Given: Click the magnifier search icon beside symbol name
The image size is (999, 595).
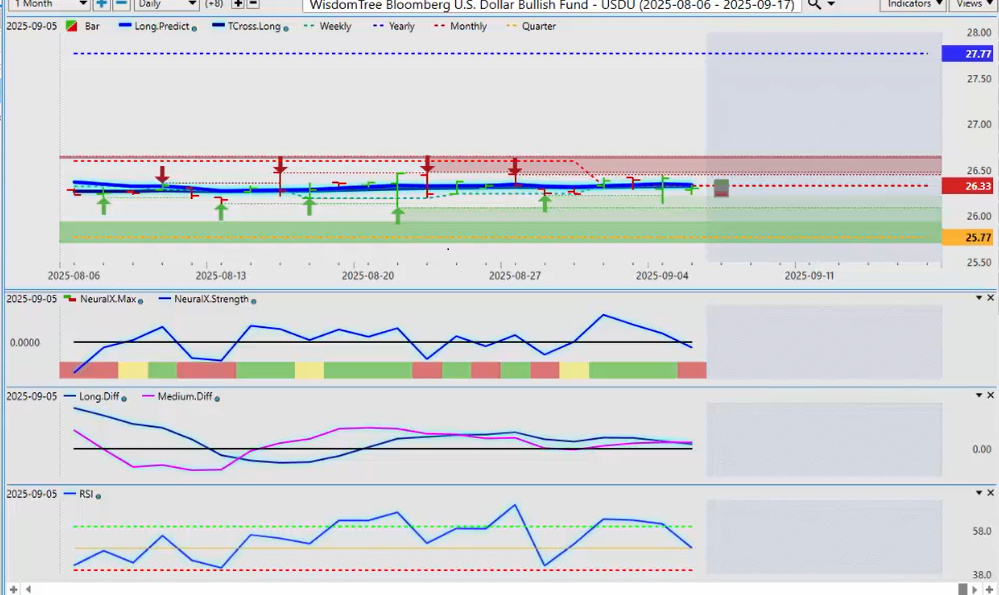Looking at the screenshot, I should 816,4.
